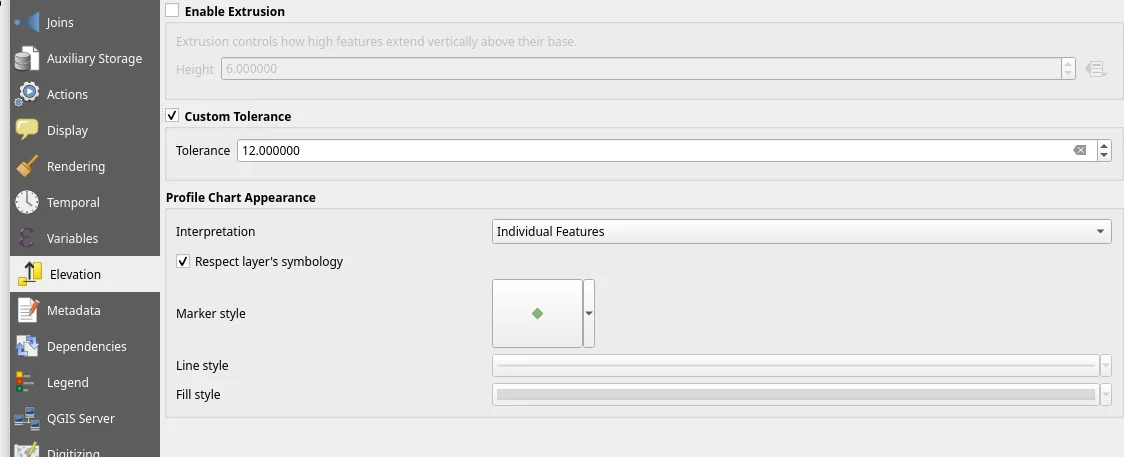Clear the Tolerance value with the X icon
The image size is (1124, 457).
[1080, 151]
